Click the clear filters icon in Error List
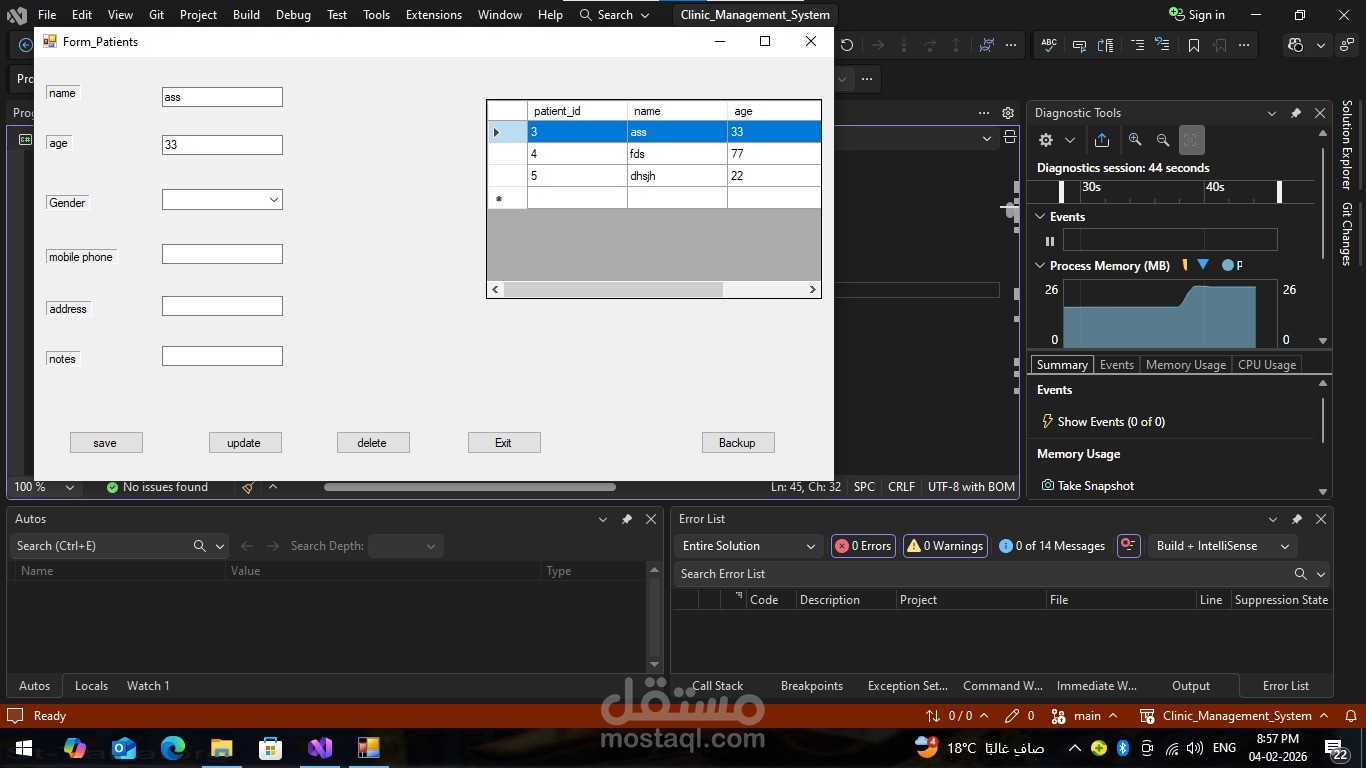This screenshot has height=768, width=1366. 1129,546
